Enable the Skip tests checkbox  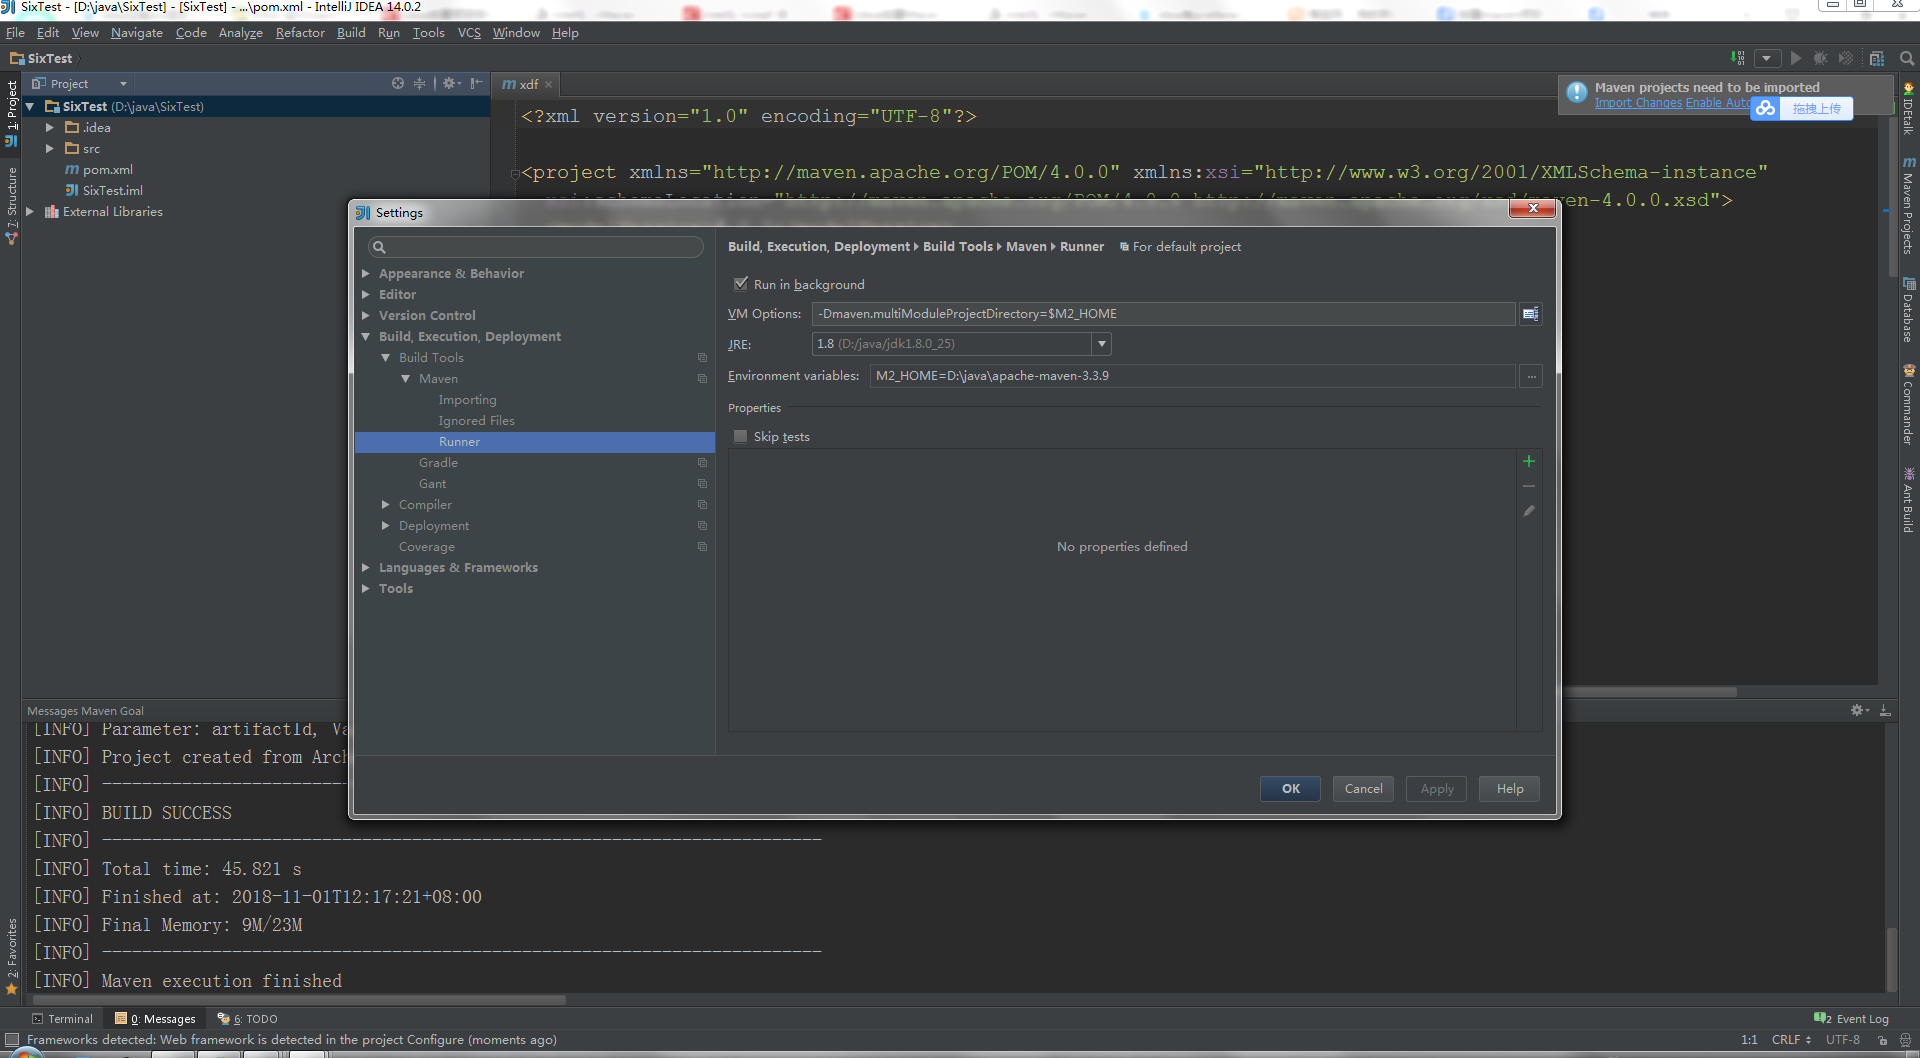740,436
